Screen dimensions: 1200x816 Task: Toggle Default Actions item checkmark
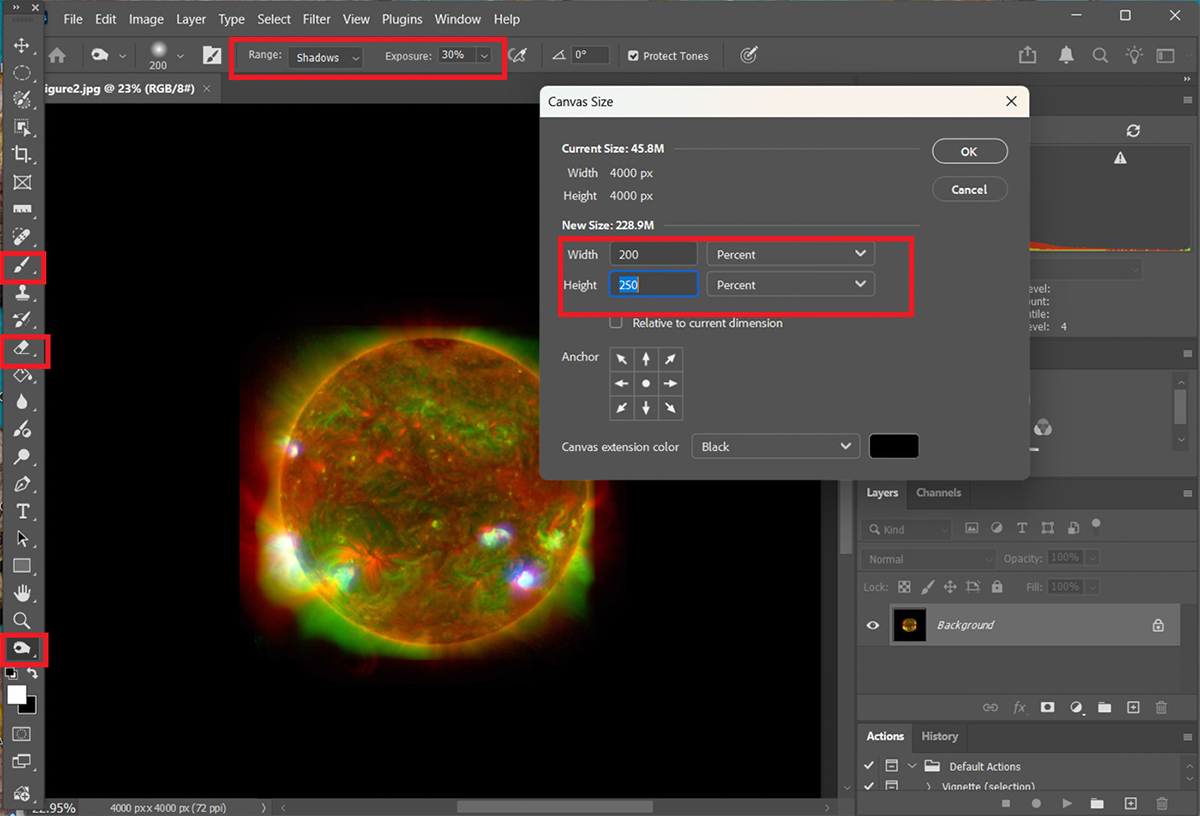868,766
